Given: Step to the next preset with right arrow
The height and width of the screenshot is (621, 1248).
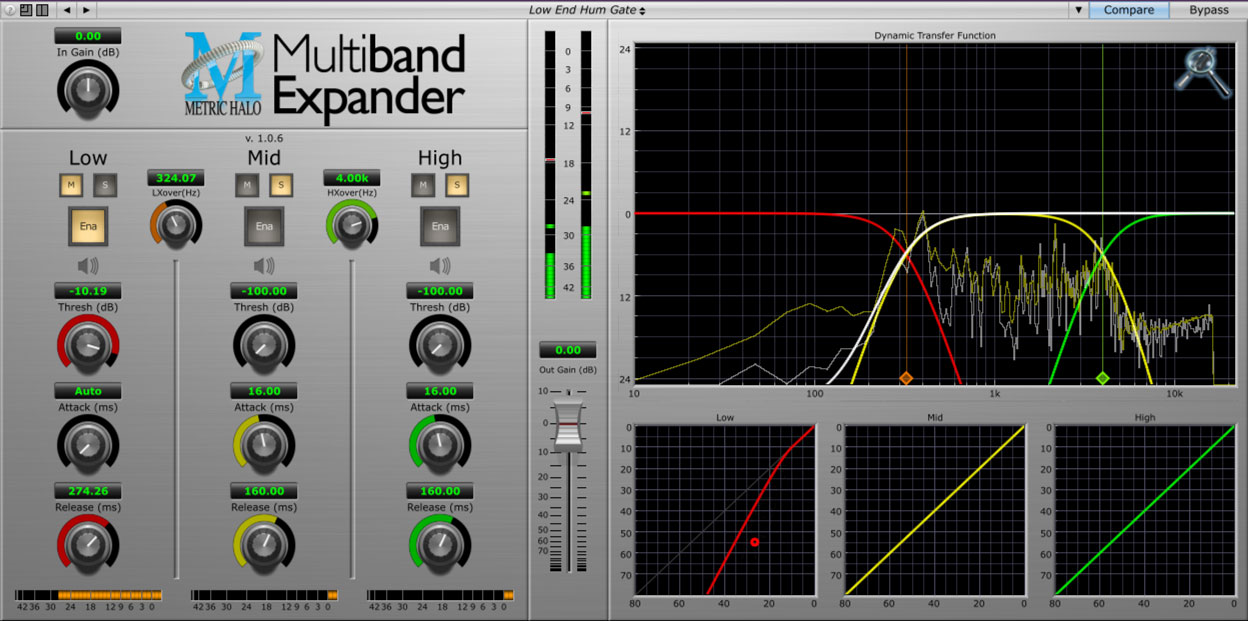Looking at the screenshot, I should 86,10.
